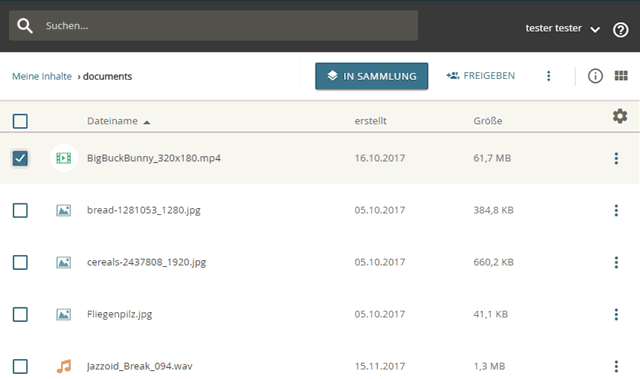640x379 pixels.
Task: Open file bread-1281053_1280.jpg
Action: (x=144, y=211)
